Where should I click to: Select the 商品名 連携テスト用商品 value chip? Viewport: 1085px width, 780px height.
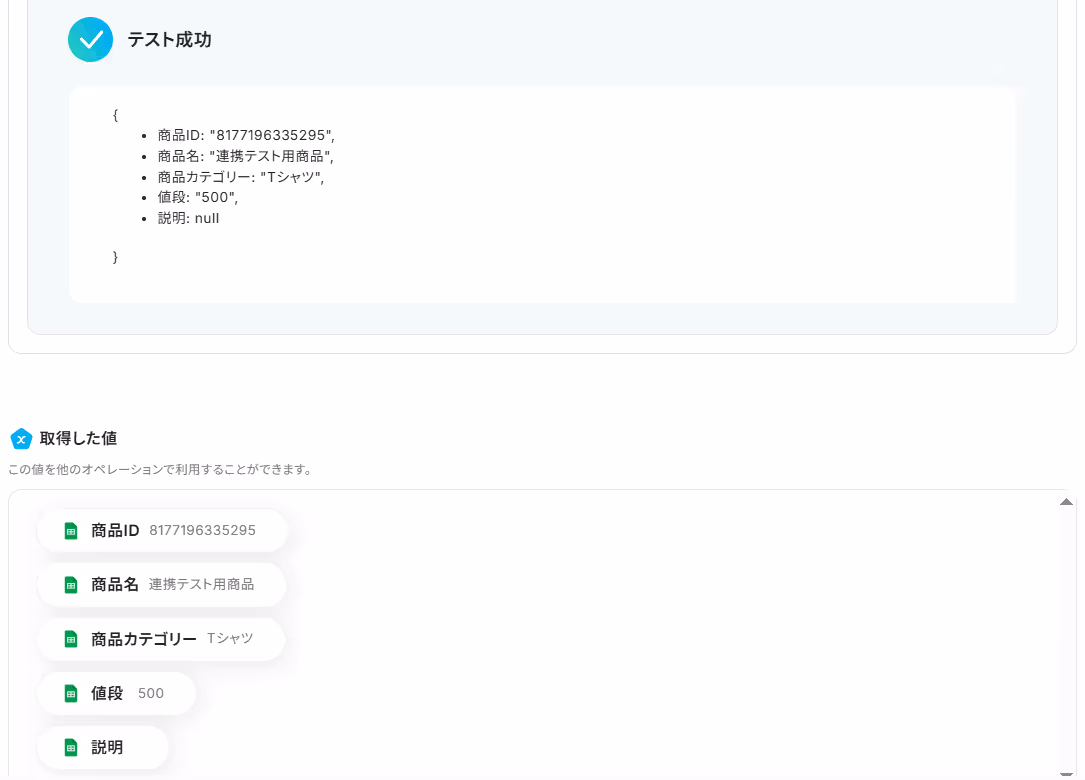pyautogui.click(x=161, y=585)
